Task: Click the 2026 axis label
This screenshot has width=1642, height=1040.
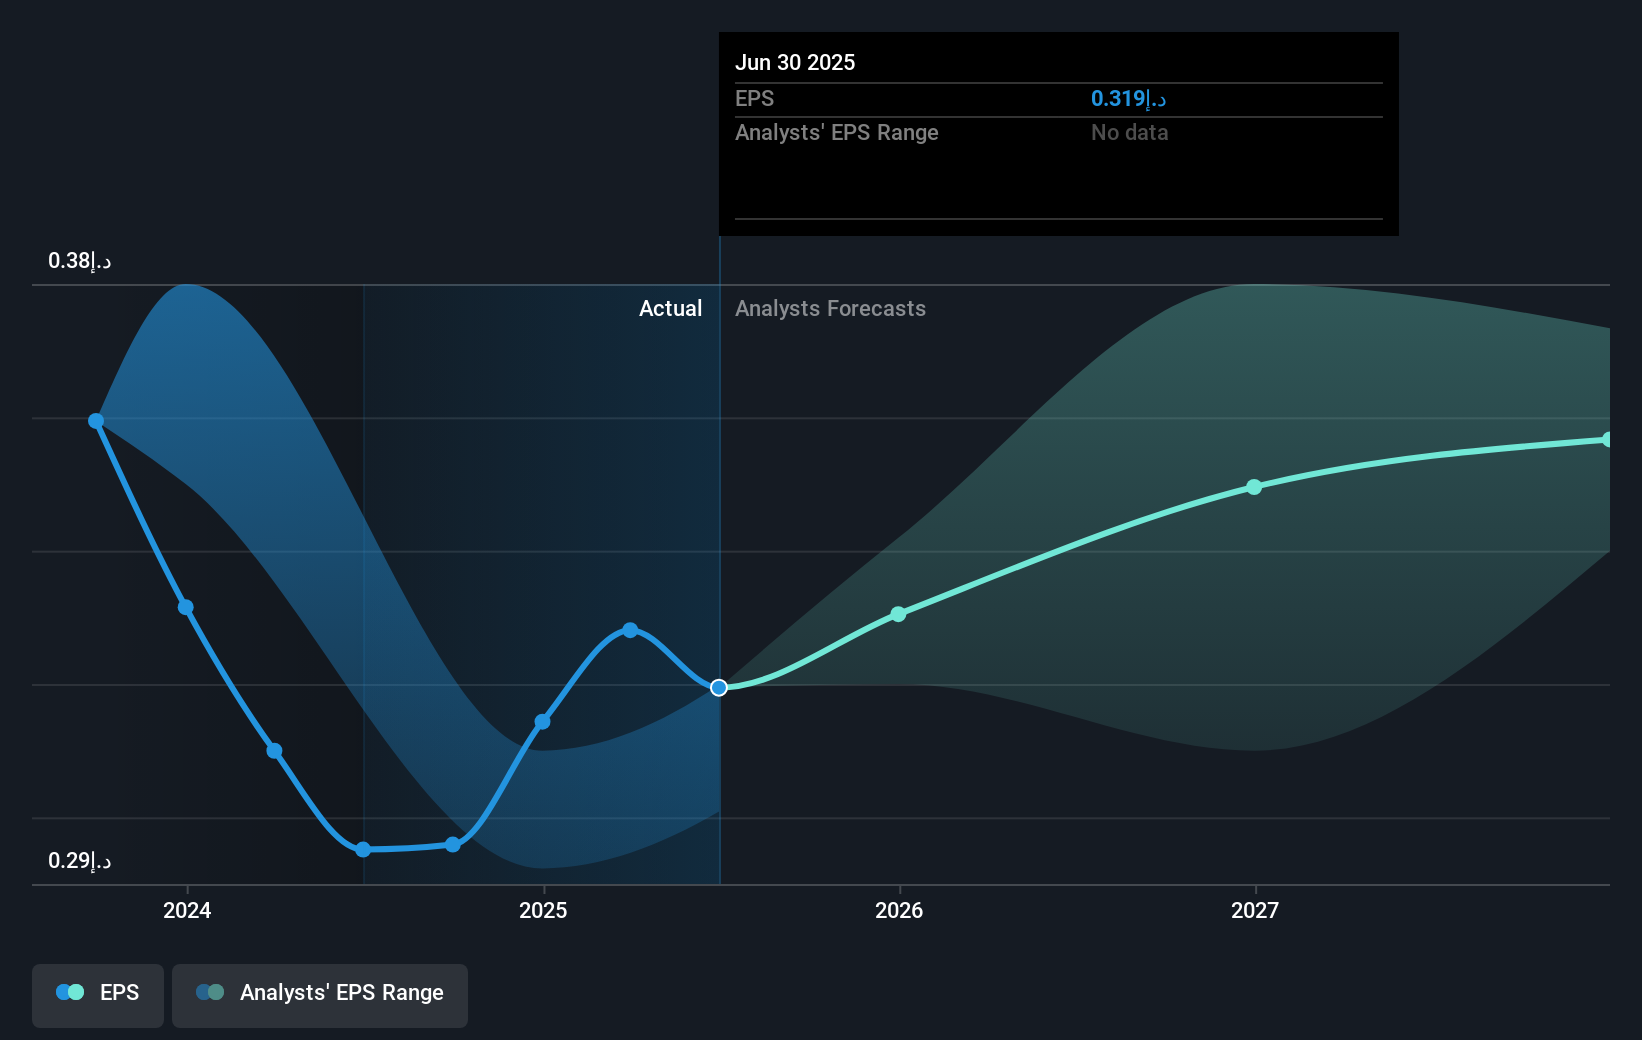Action: [898, 910]
